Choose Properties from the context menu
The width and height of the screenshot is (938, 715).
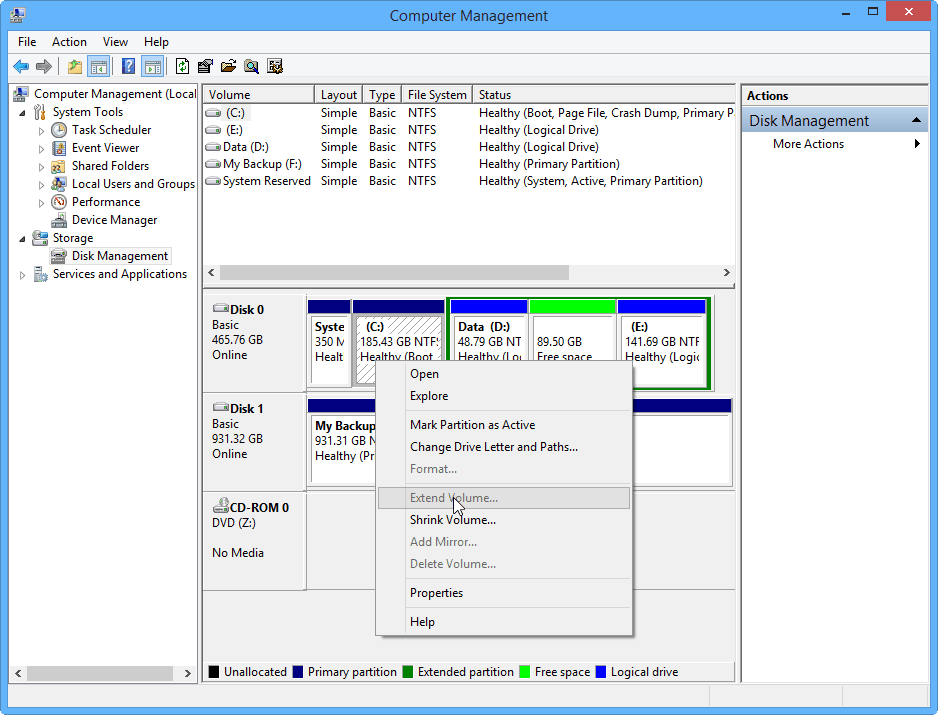tap(504, 593)
